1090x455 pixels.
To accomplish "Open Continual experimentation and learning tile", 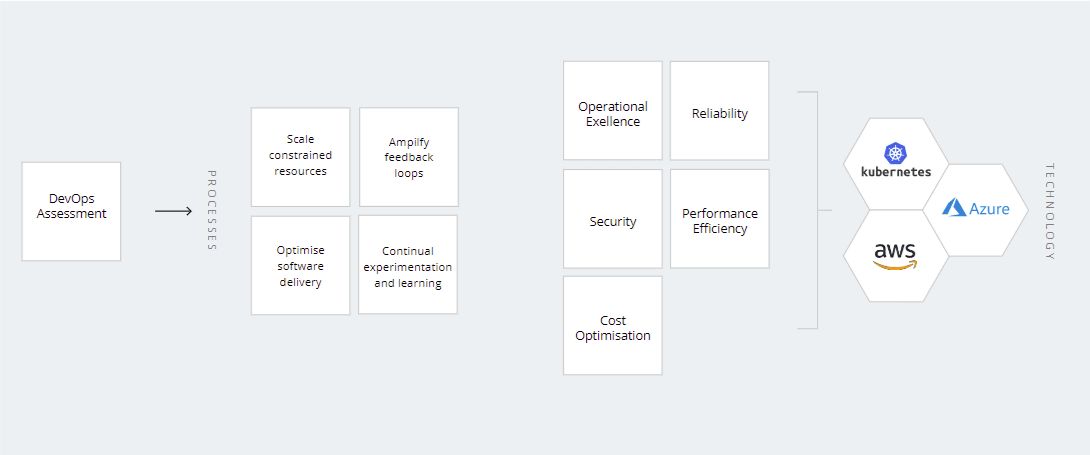I will (x=408, y=265).
